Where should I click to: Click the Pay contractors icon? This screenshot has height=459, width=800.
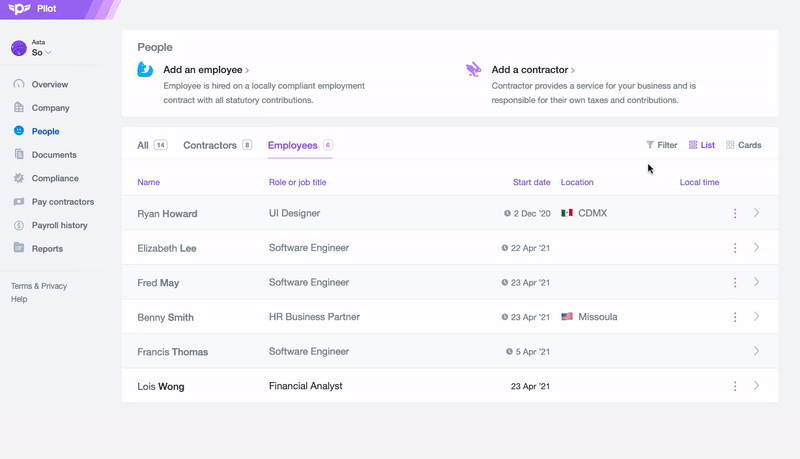click(x=19, y=202)
